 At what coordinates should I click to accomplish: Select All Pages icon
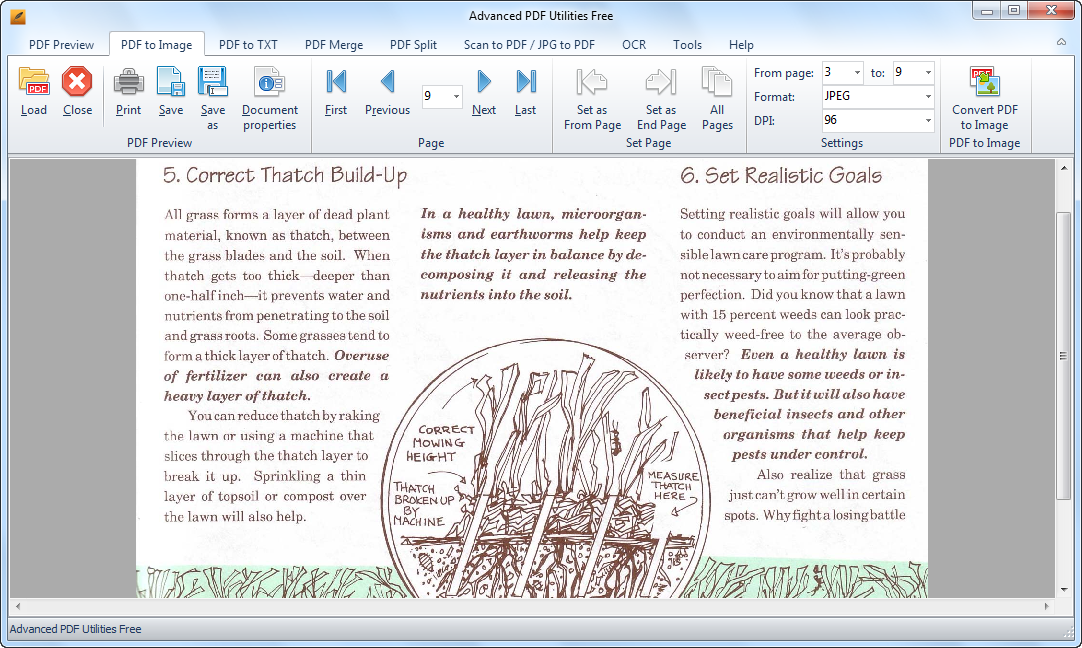pos(717,82)
